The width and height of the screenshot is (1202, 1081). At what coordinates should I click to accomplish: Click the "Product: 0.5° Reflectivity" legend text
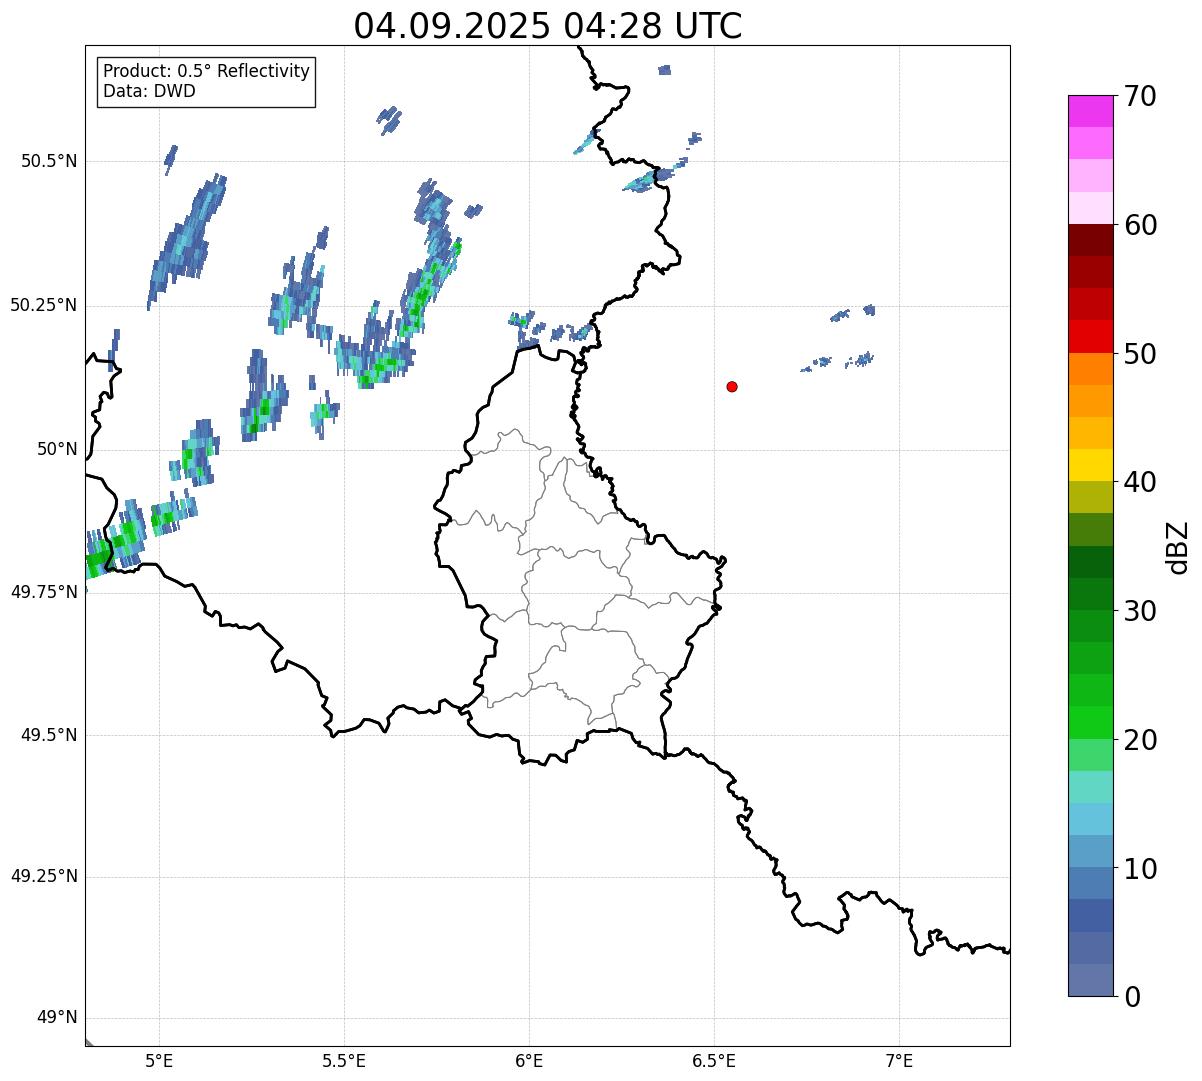coord(206,72)
